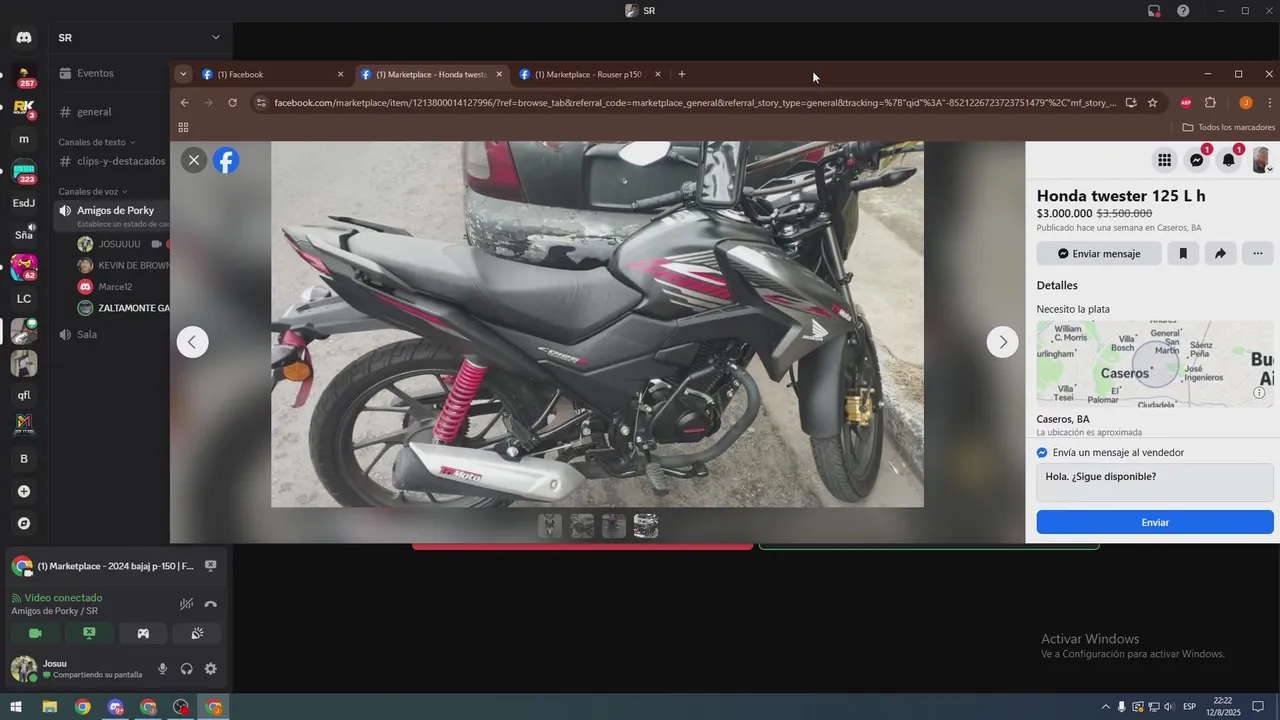Screen dimensions: 1280x720
Task: Open the general channel
Action: click(x=94, y=112)
